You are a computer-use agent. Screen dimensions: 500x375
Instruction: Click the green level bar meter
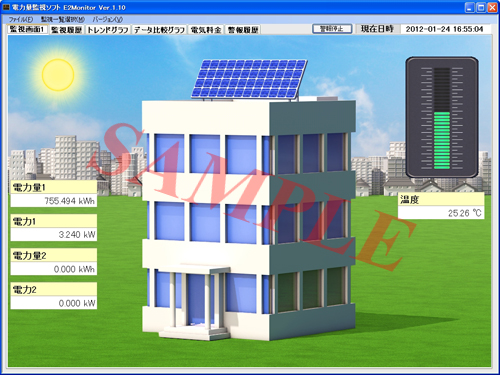click(x=442, y=117)
